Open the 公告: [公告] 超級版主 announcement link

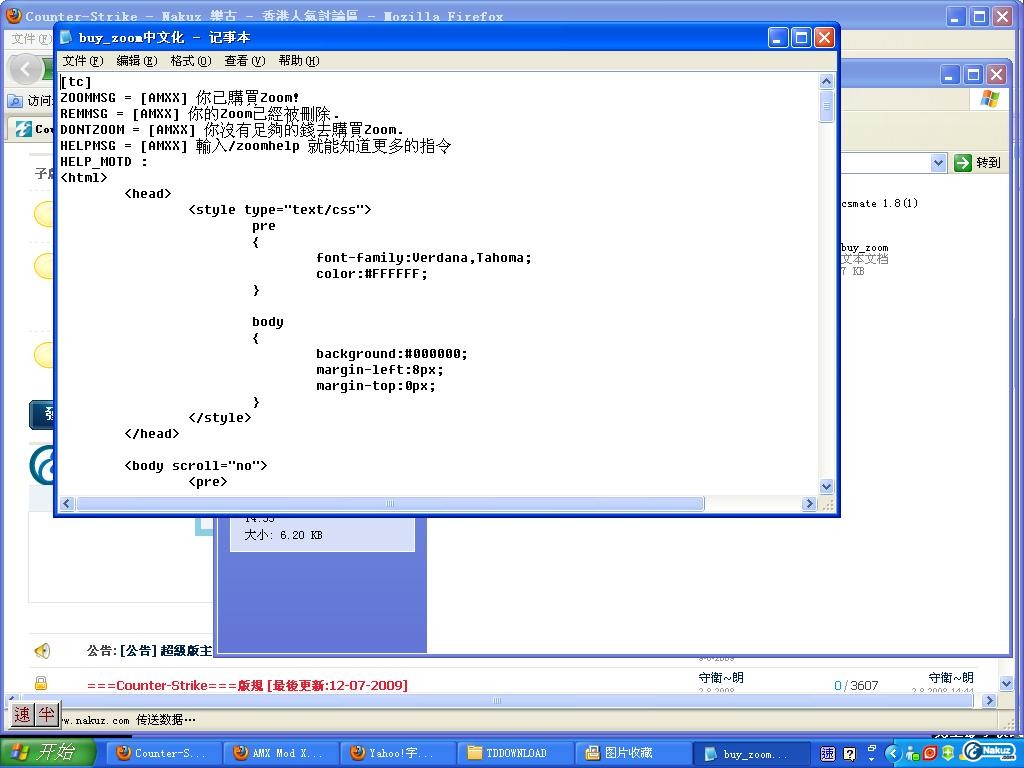[149, 650]
